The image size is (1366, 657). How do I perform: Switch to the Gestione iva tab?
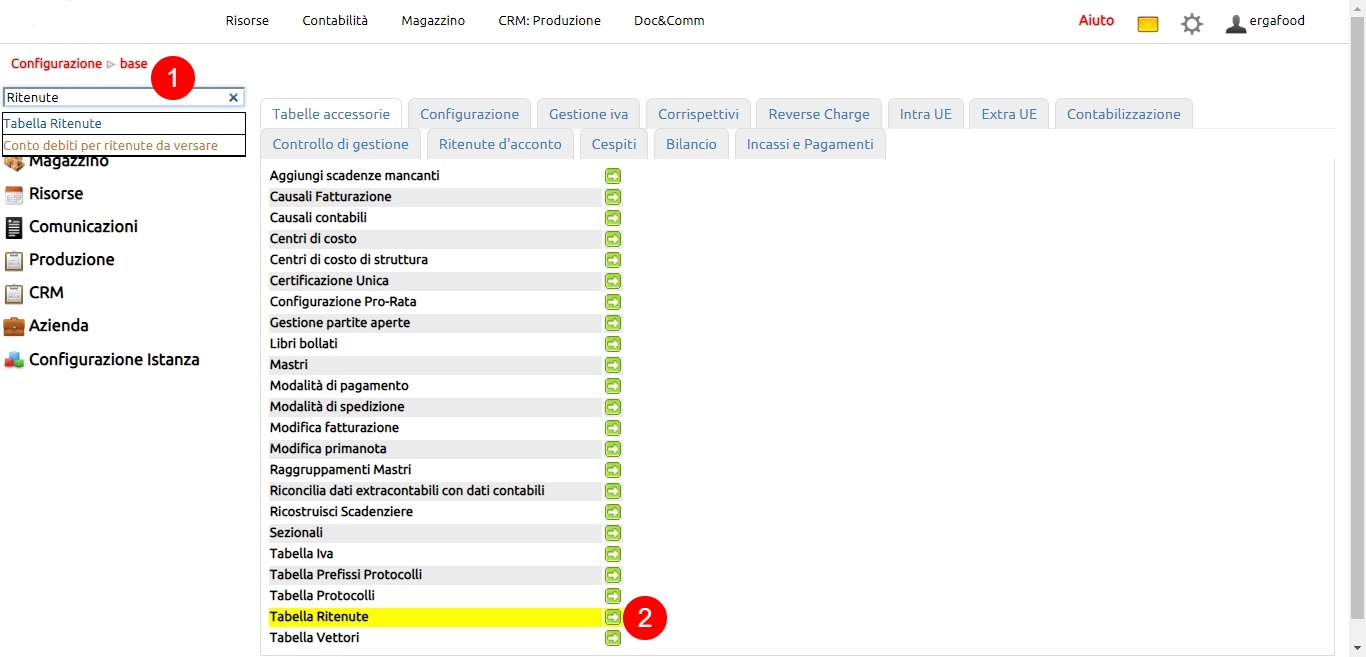coord(588,114)
